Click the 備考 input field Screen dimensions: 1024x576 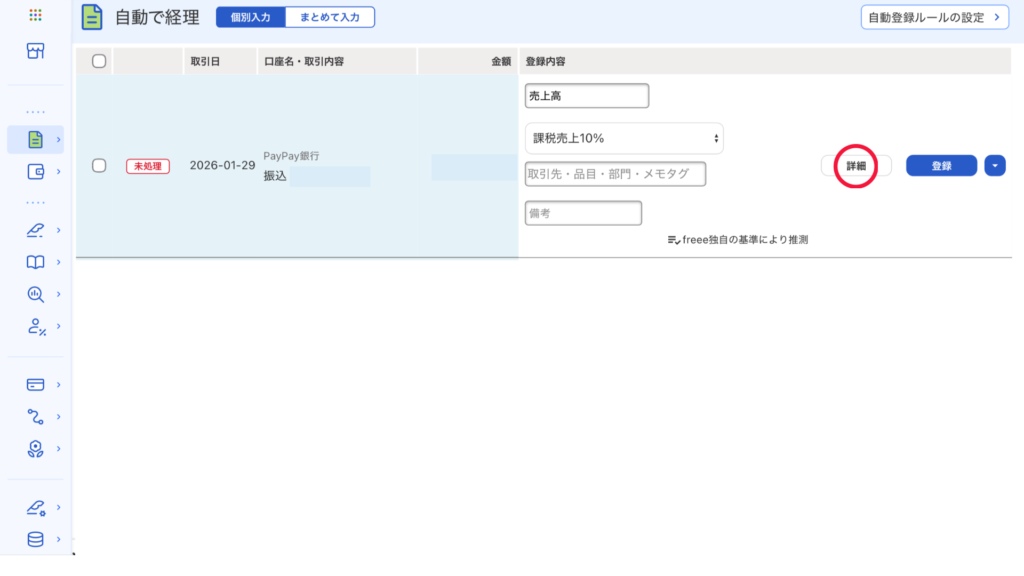pyautogui.click(x=583, y=213)
